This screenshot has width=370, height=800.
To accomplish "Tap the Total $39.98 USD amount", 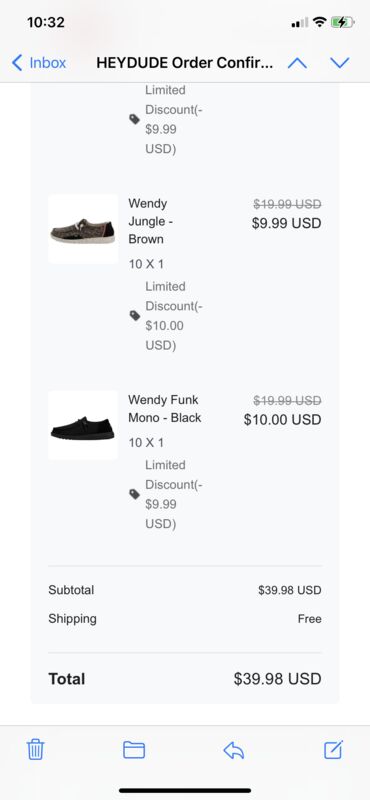I will [278, 679].
